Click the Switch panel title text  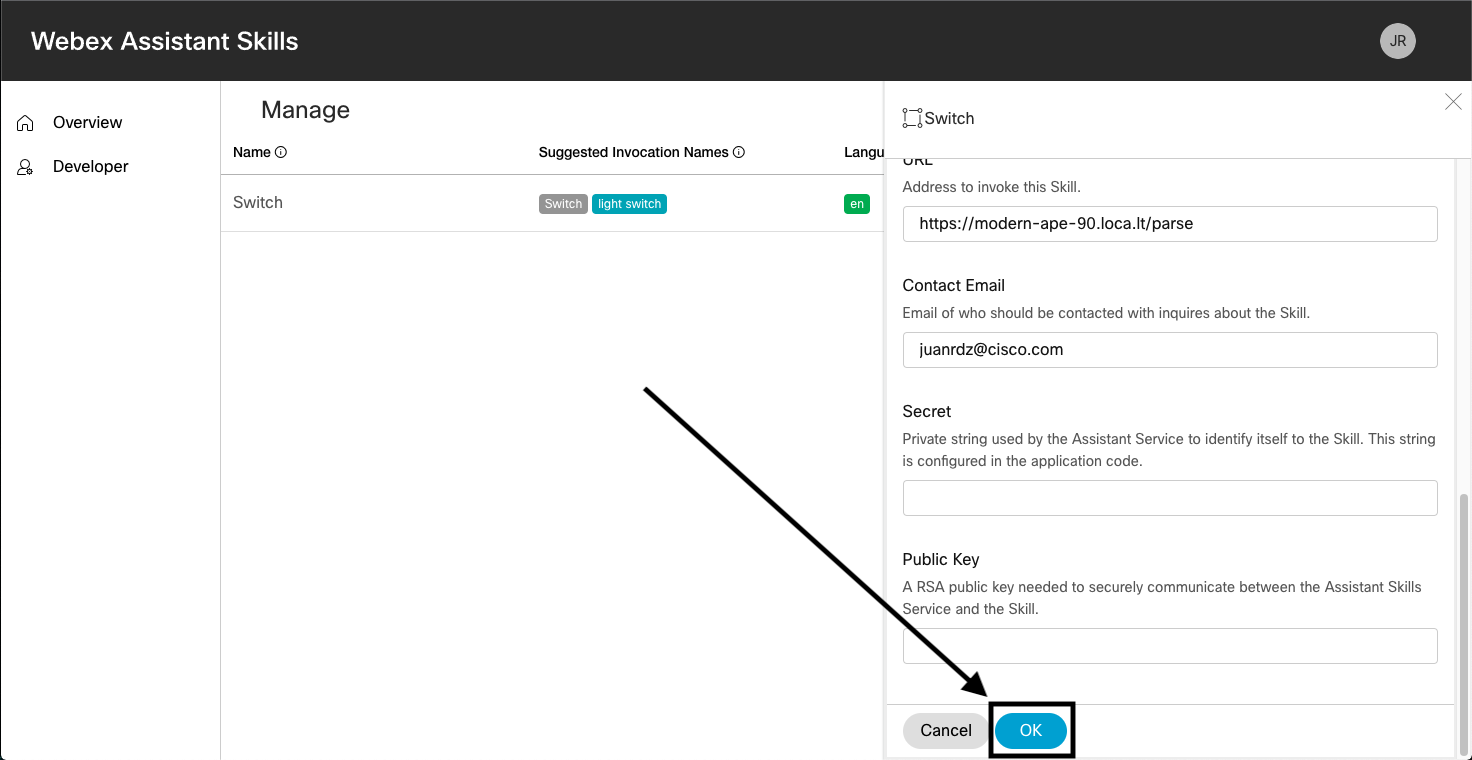pyautogui.click(x=949, y=118)
